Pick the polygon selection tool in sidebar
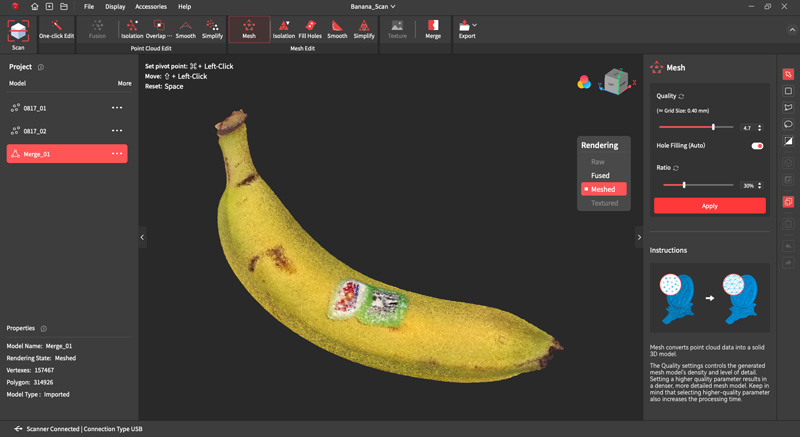Image resolution: width=800 pixels, height=437 pixels. [x=788, y=108]
